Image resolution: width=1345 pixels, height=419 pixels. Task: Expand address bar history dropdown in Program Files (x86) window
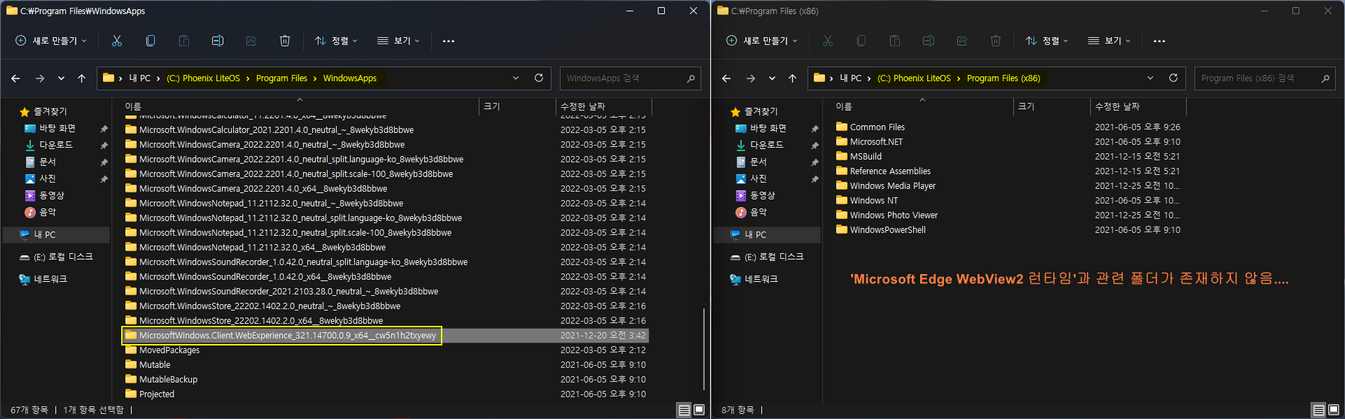[x=1151, y=78]
